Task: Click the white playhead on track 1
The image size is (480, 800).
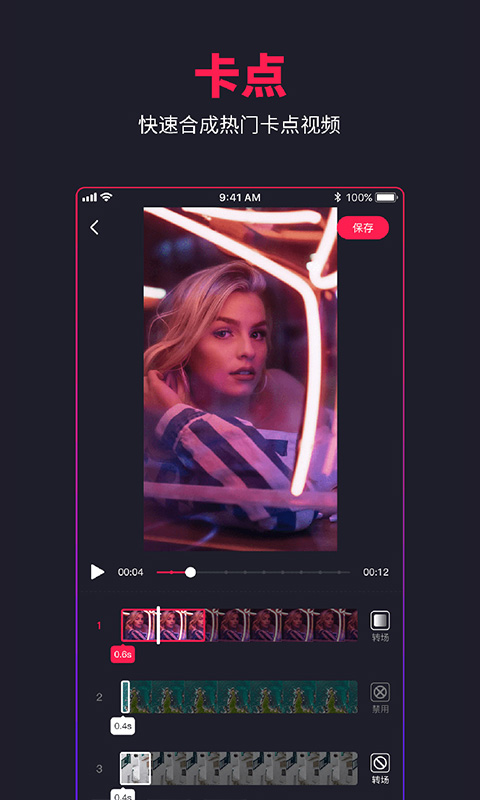Action: click(x=158, y=625)
